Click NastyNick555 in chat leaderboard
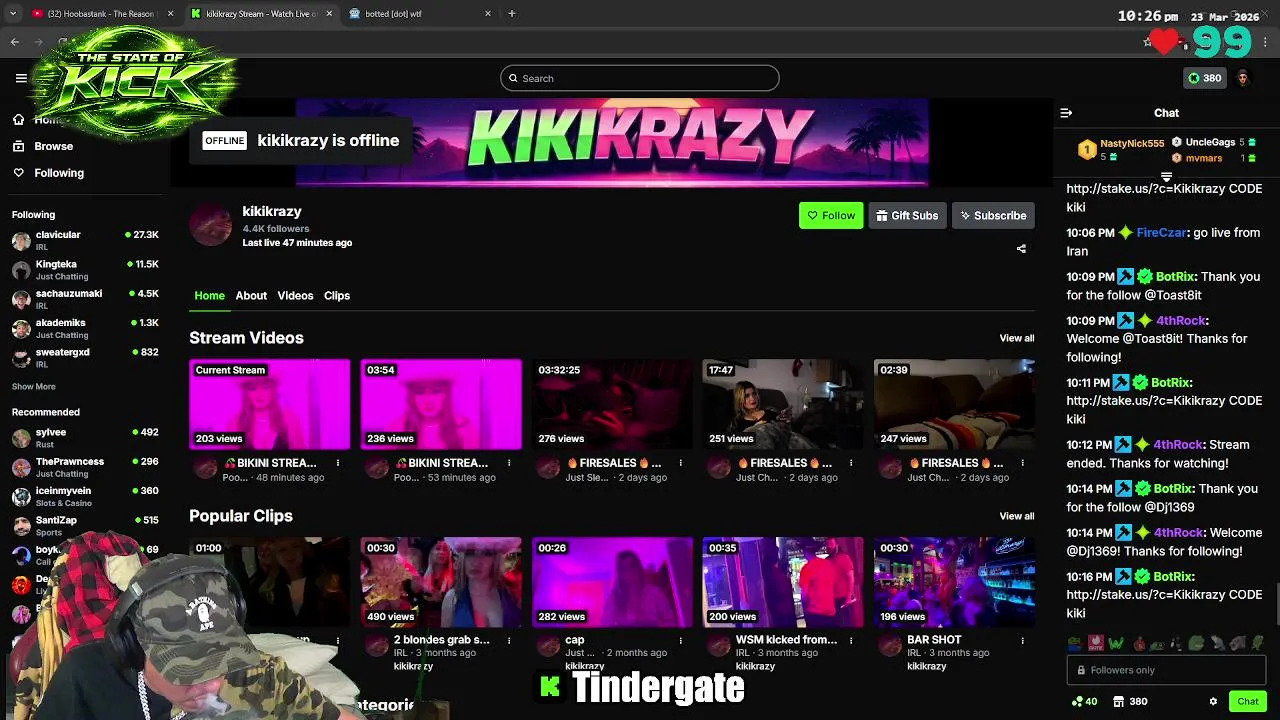Viewport: 1280px width, 720px height. click(x=1132, y=144)
